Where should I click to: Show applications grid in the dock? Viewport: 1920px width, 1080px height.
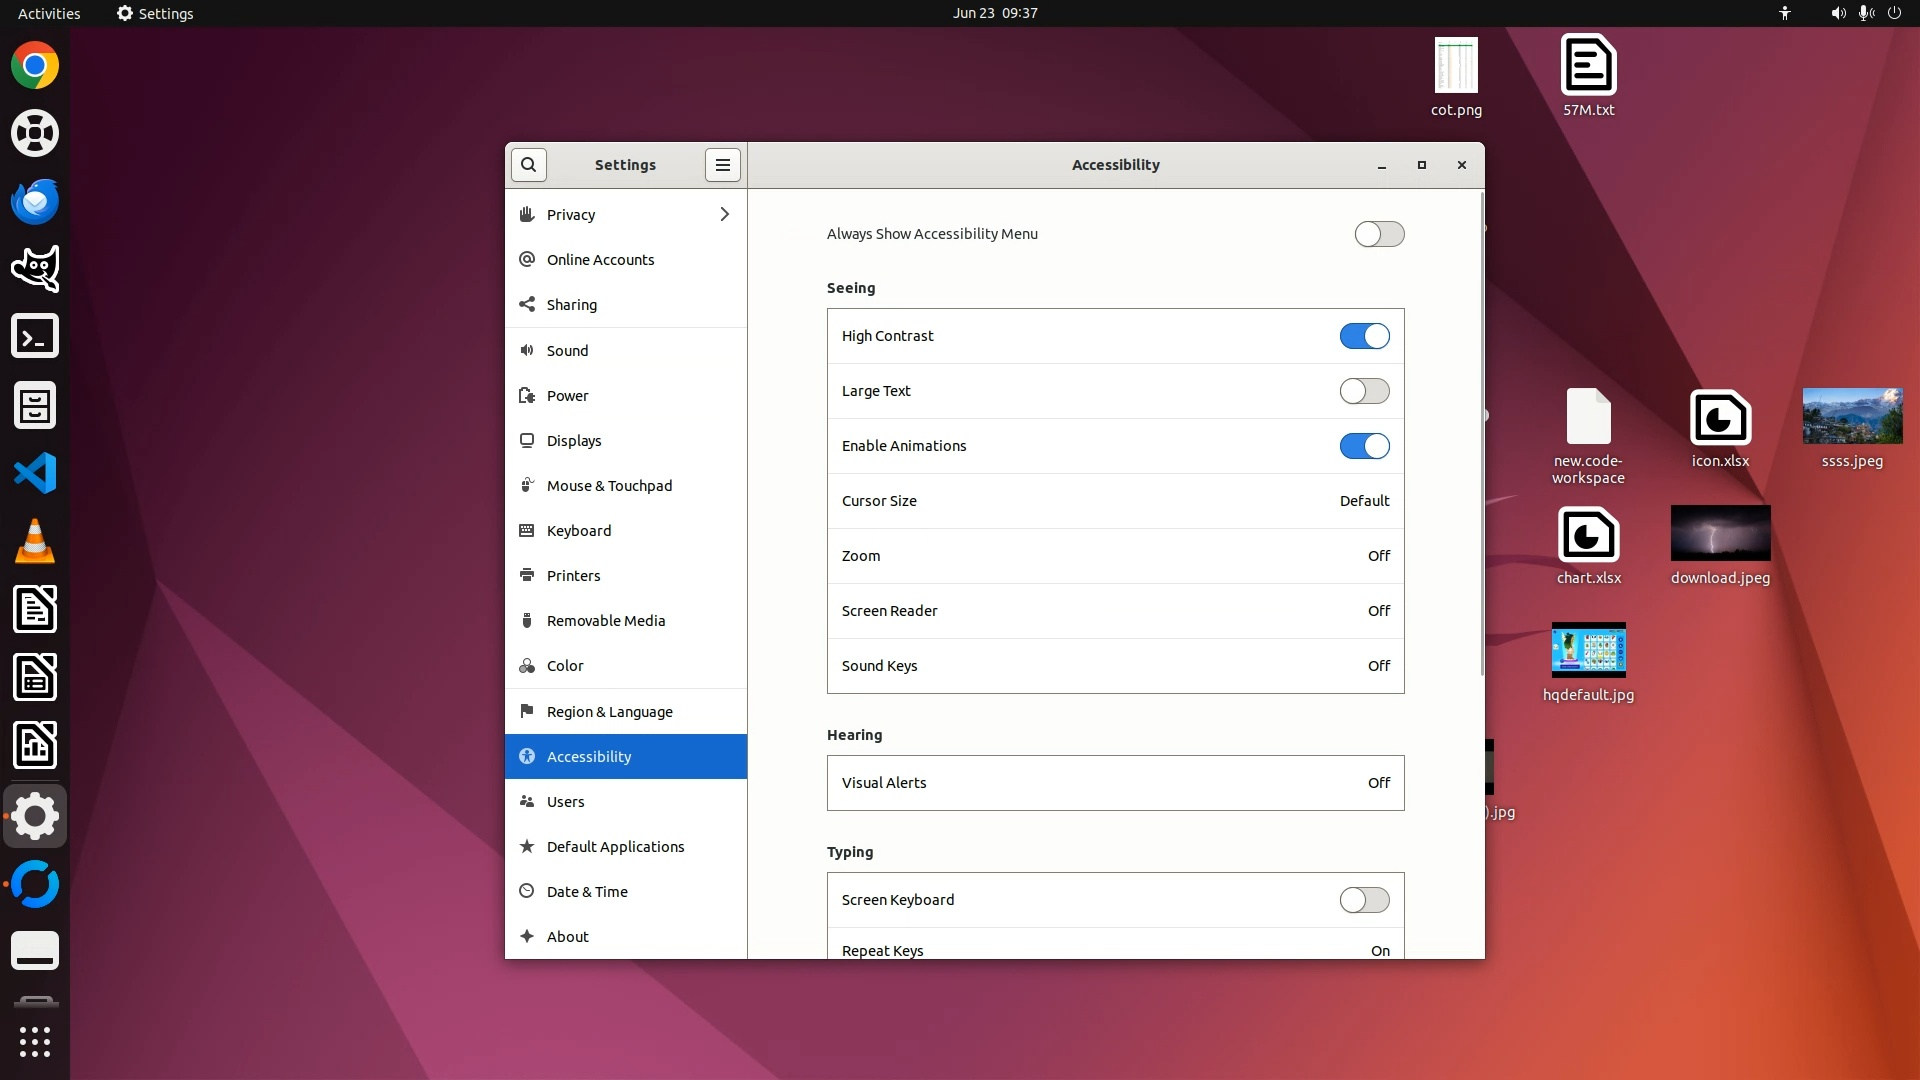(x=35, y=1041)
